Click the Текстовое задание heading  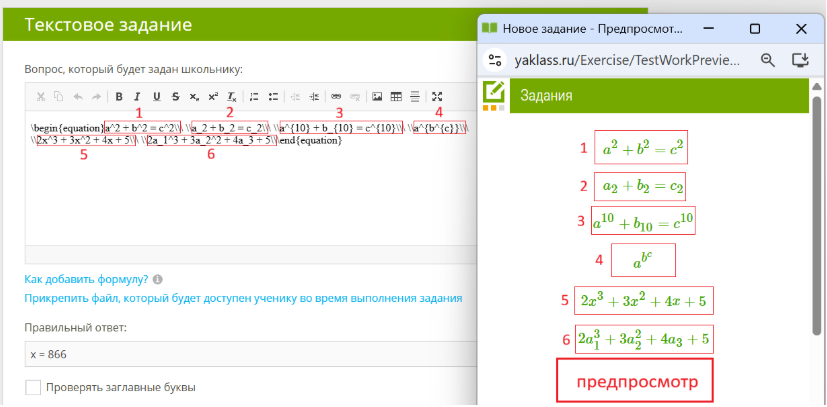coord(108,25)
